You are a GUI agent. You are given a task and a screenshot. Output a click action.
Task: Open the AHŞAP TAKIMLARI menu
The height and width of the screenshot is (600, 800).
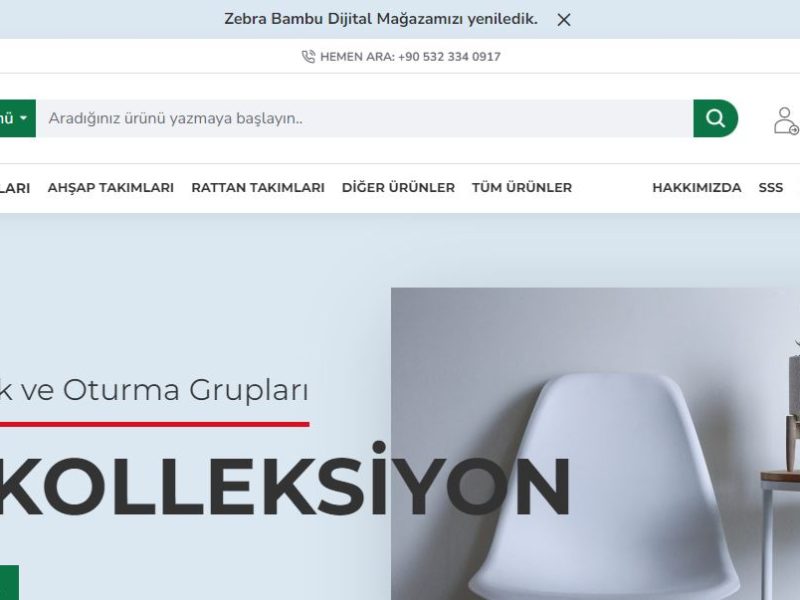tap(111, 188)
